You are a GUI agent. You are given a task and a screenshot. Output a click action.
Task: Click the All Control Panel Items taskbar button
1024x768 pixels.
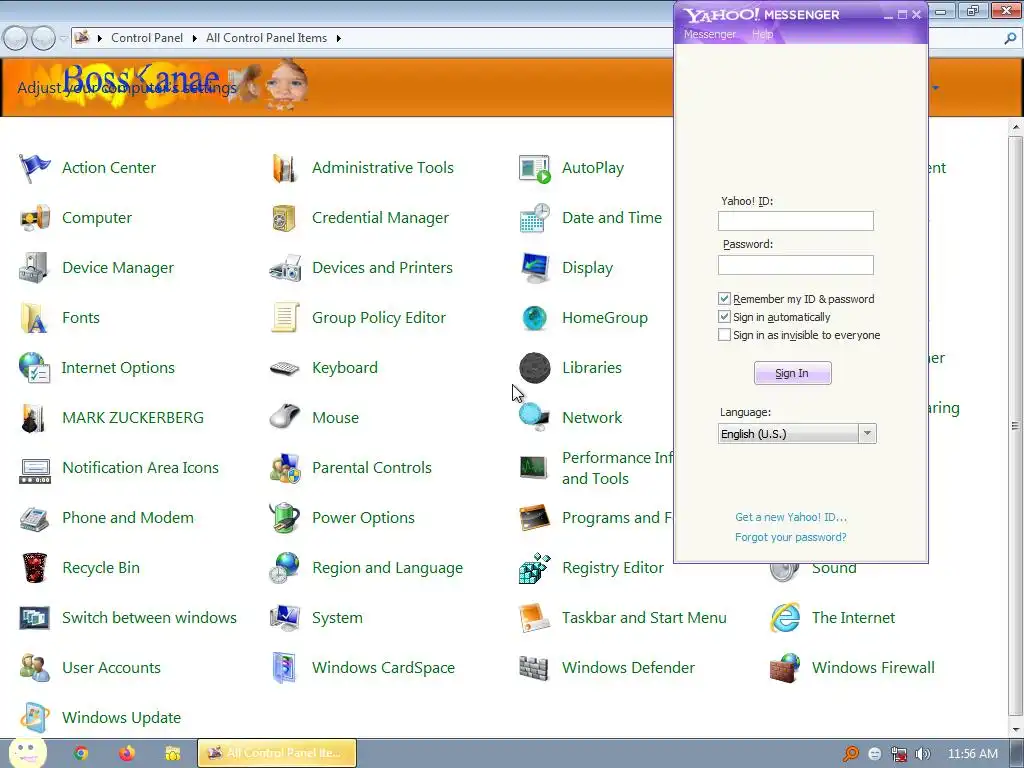(x=277, y=753)
